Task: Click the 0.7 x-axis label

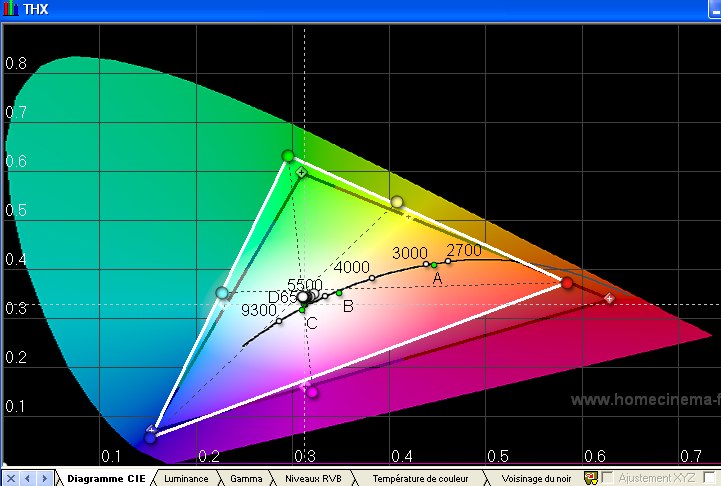Action: pyautogui.click(x=690, y=456)
